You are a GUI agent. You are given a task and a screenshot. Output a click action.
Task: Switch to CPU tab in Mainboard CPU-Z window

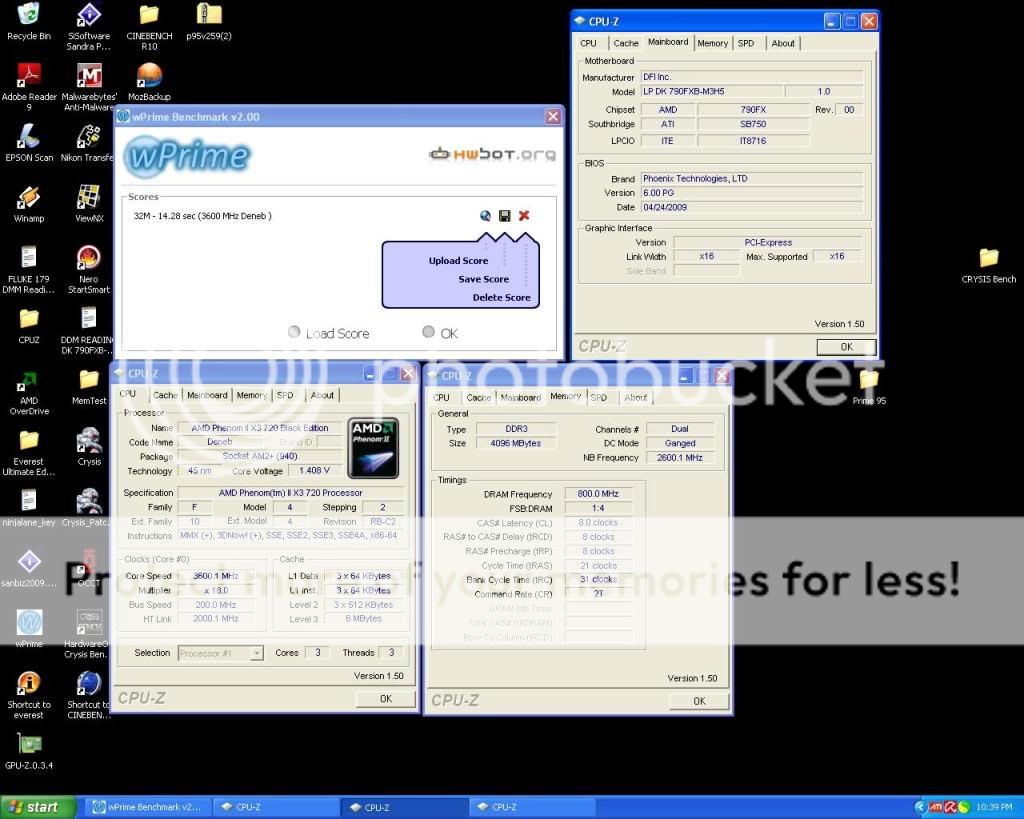(588, 43)
